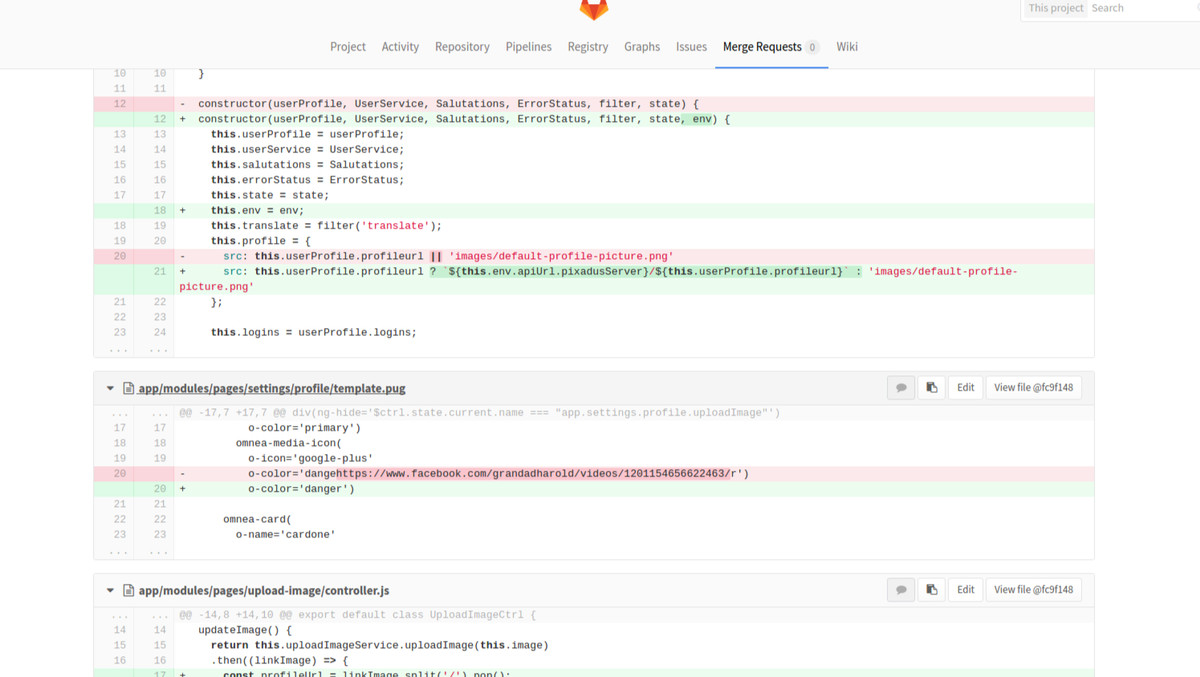View template.pug file at fc9f148
1200x677 pixels.
click(x=1033, y=388)
